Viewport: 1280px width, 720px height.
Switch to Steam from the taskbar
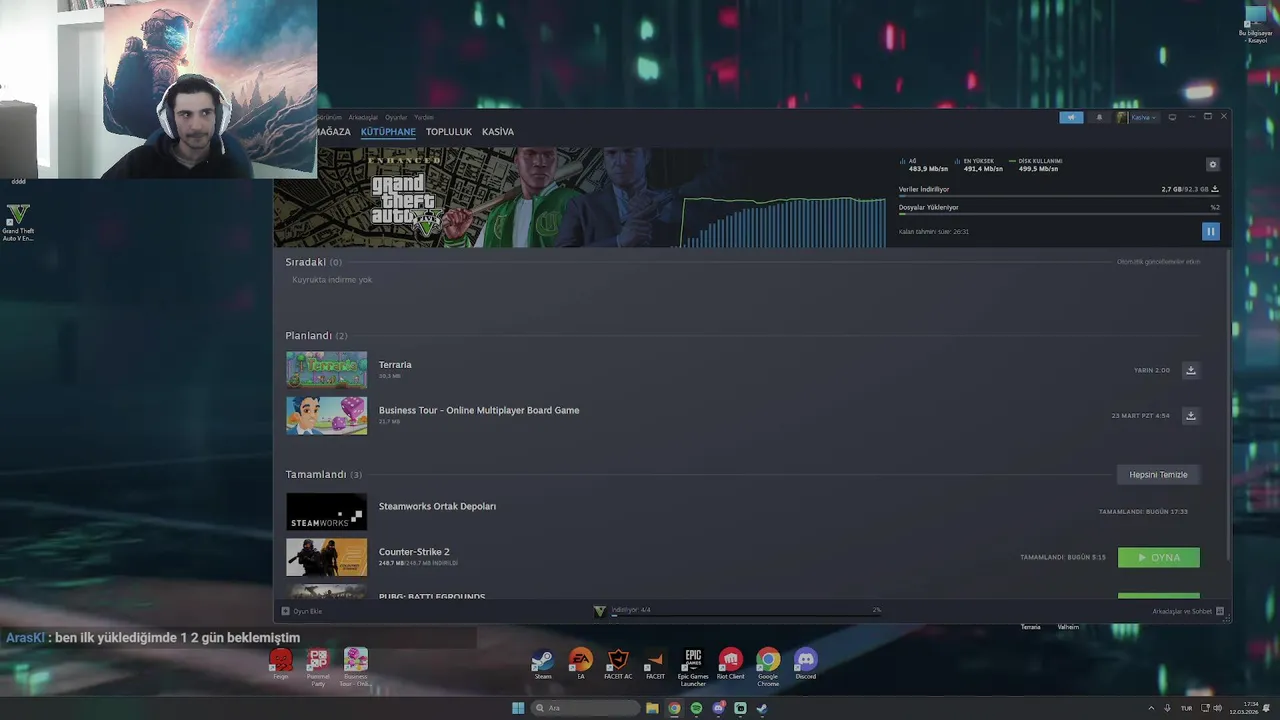(x=762, y=708)
